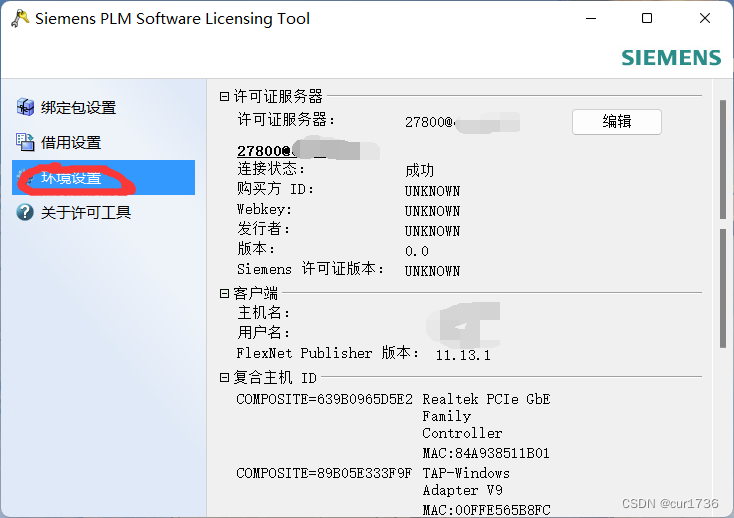Click the 连接状态 label
734x518 pixels.
pyautogui.click(x=271, y=168)
